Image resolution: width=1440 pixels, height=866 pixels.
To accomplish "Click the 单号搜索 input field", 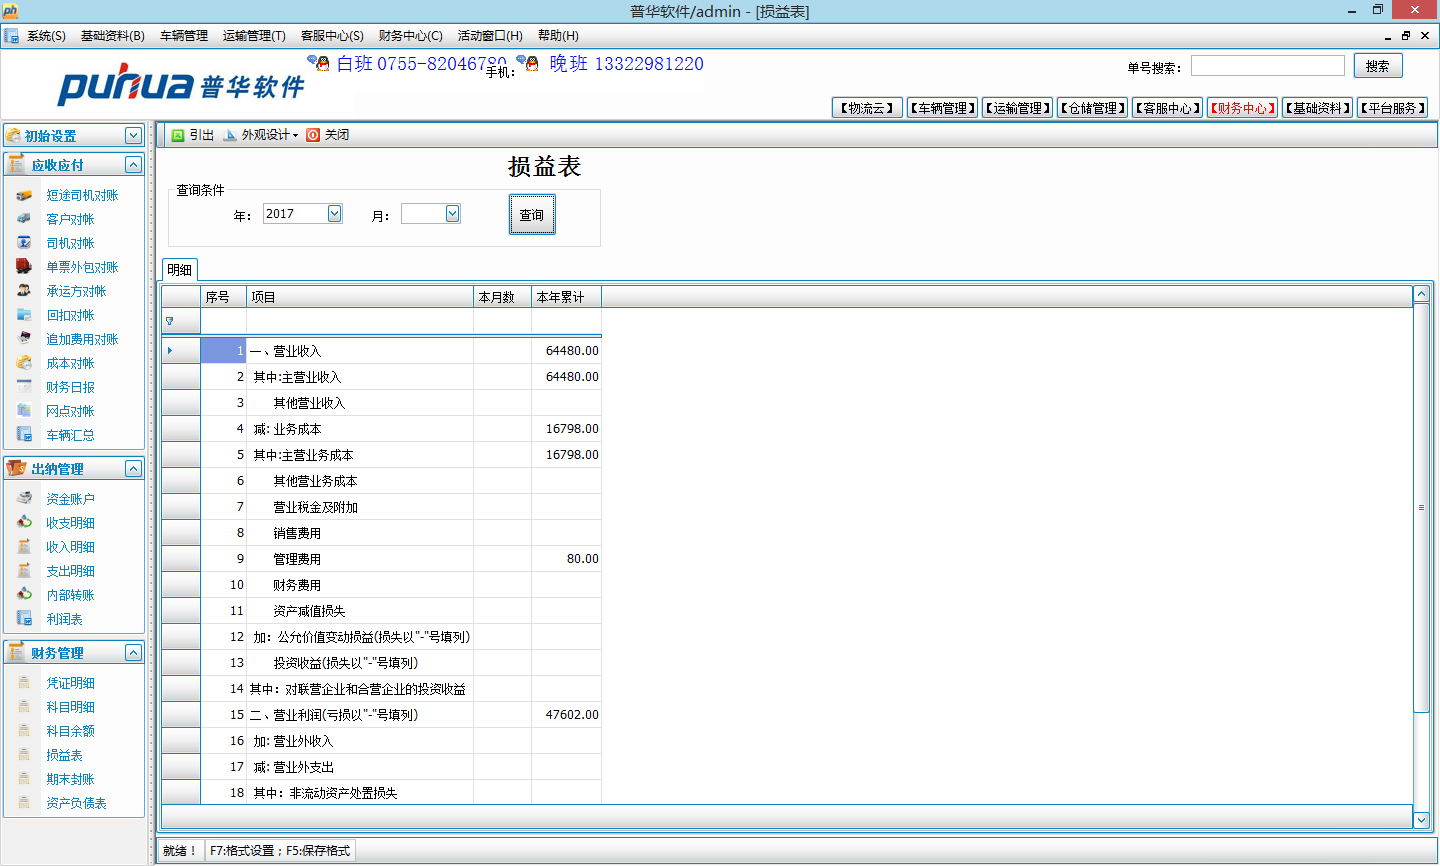I will tap(1267, 66).
